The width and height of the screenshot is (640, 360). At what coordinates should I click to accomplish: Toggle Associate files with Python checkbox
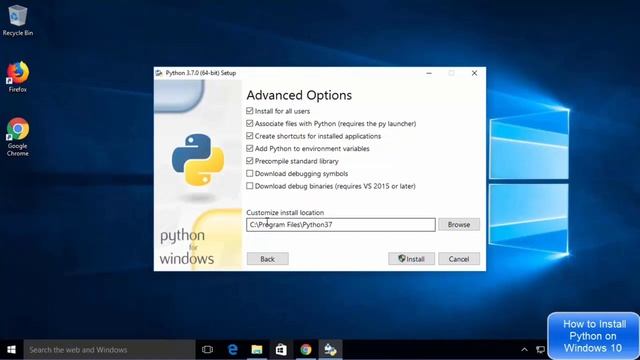[x=250, y=123]
